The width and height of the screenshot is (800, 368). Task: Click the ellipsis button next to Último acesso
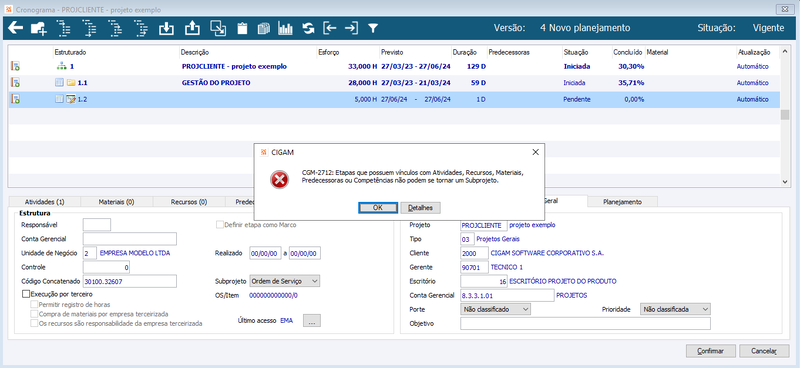[x=312, y=321]
